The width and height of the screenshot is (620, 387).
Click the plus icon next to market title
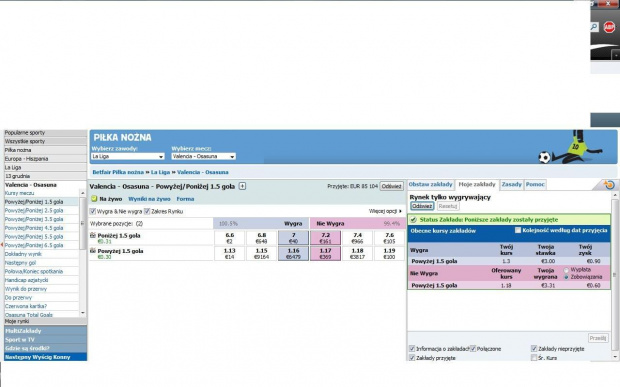point(242,186)
